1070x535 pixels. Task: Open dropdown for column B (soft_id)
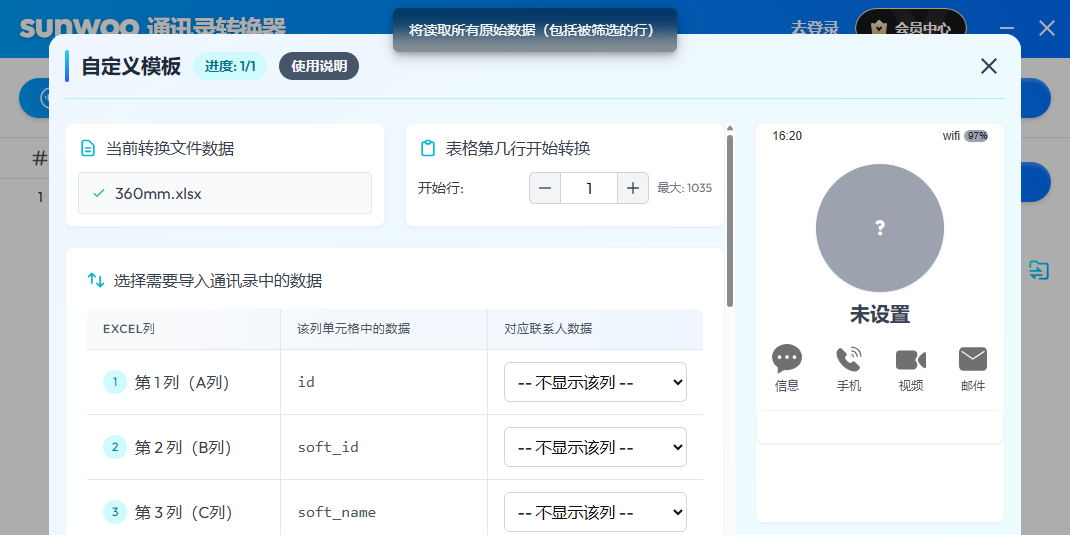pos(595,447)
